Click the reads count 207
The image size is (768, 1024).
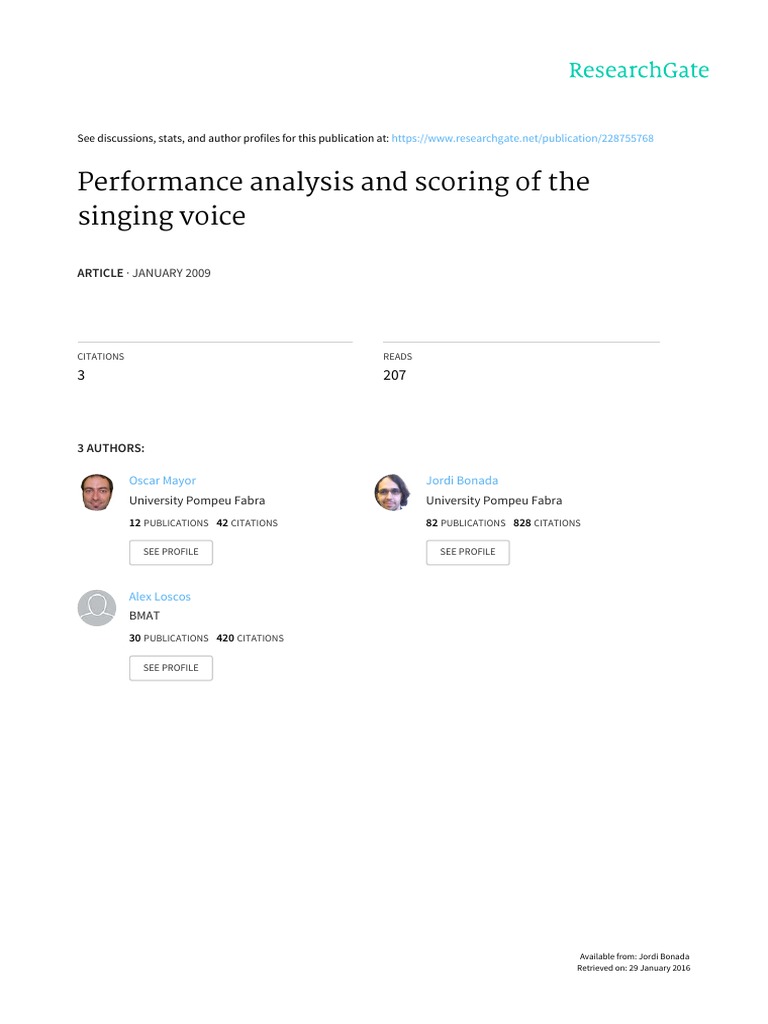click(x=394, y=376)
